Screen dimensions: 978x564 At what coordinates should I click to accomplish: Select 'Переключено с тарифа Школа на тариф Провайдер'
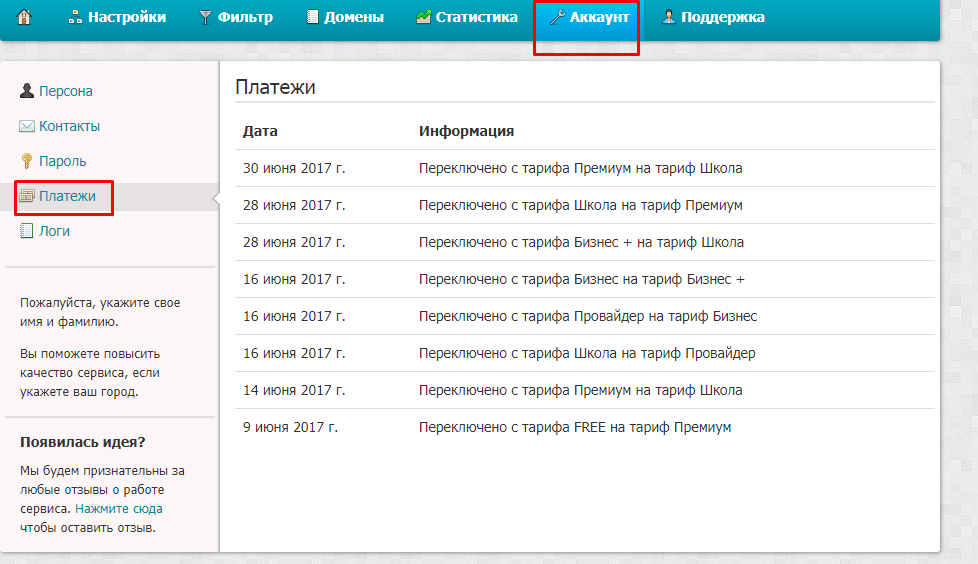[587, 353]
